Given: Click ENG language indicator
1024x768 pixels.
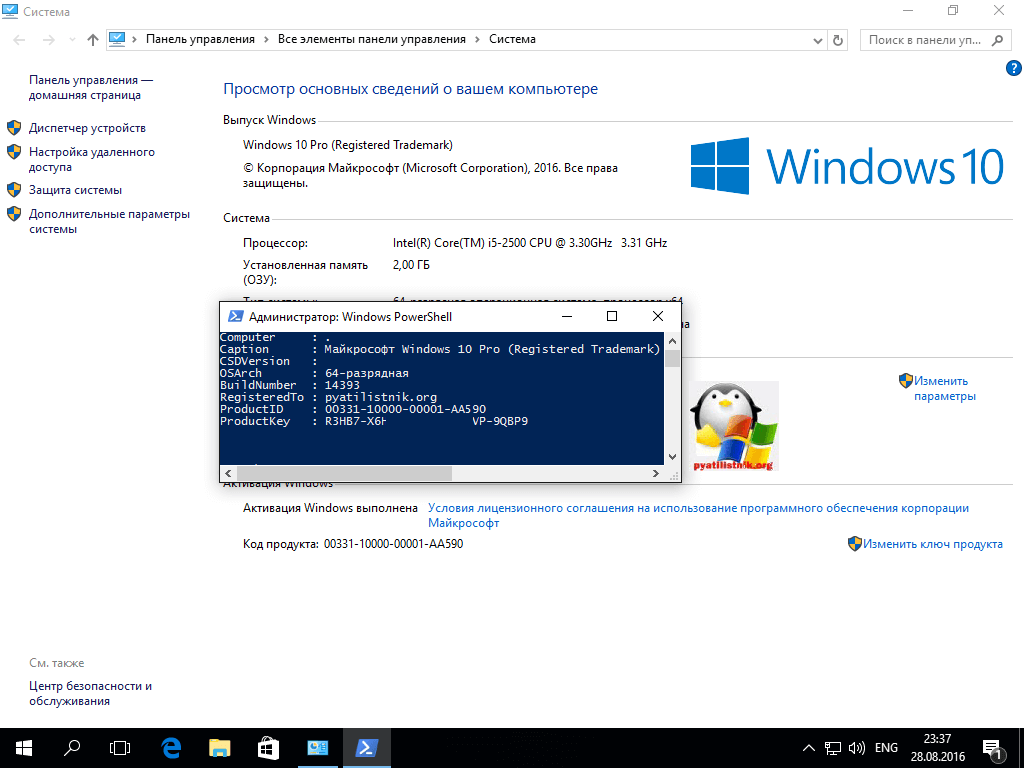Looking at the screenshot, I should pyautogui.click(x=886, y=748).
